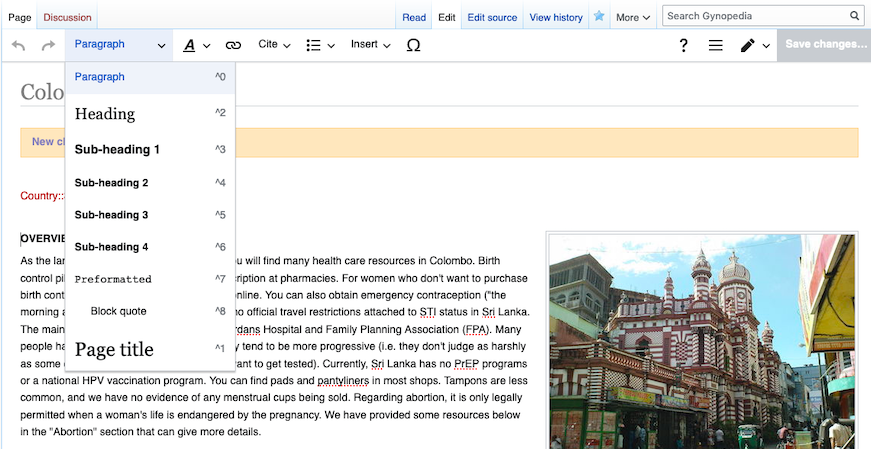Switch editor via pencil dropdown

pos(754,45)
